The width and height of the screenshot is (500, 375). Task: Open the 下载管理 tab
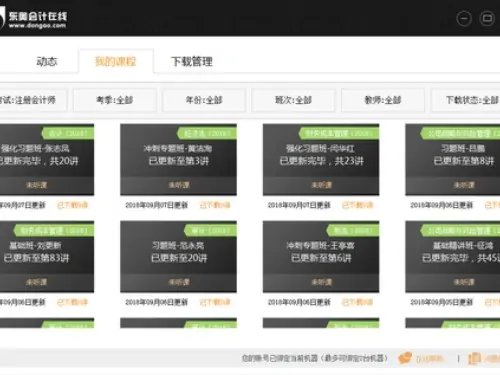(192, 62)
